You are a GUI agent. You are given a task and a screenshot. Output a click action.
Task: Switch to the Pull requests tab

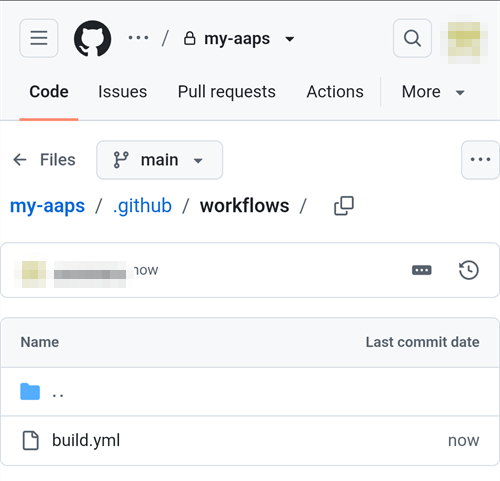pyautogui.click(x=227, y=92)
